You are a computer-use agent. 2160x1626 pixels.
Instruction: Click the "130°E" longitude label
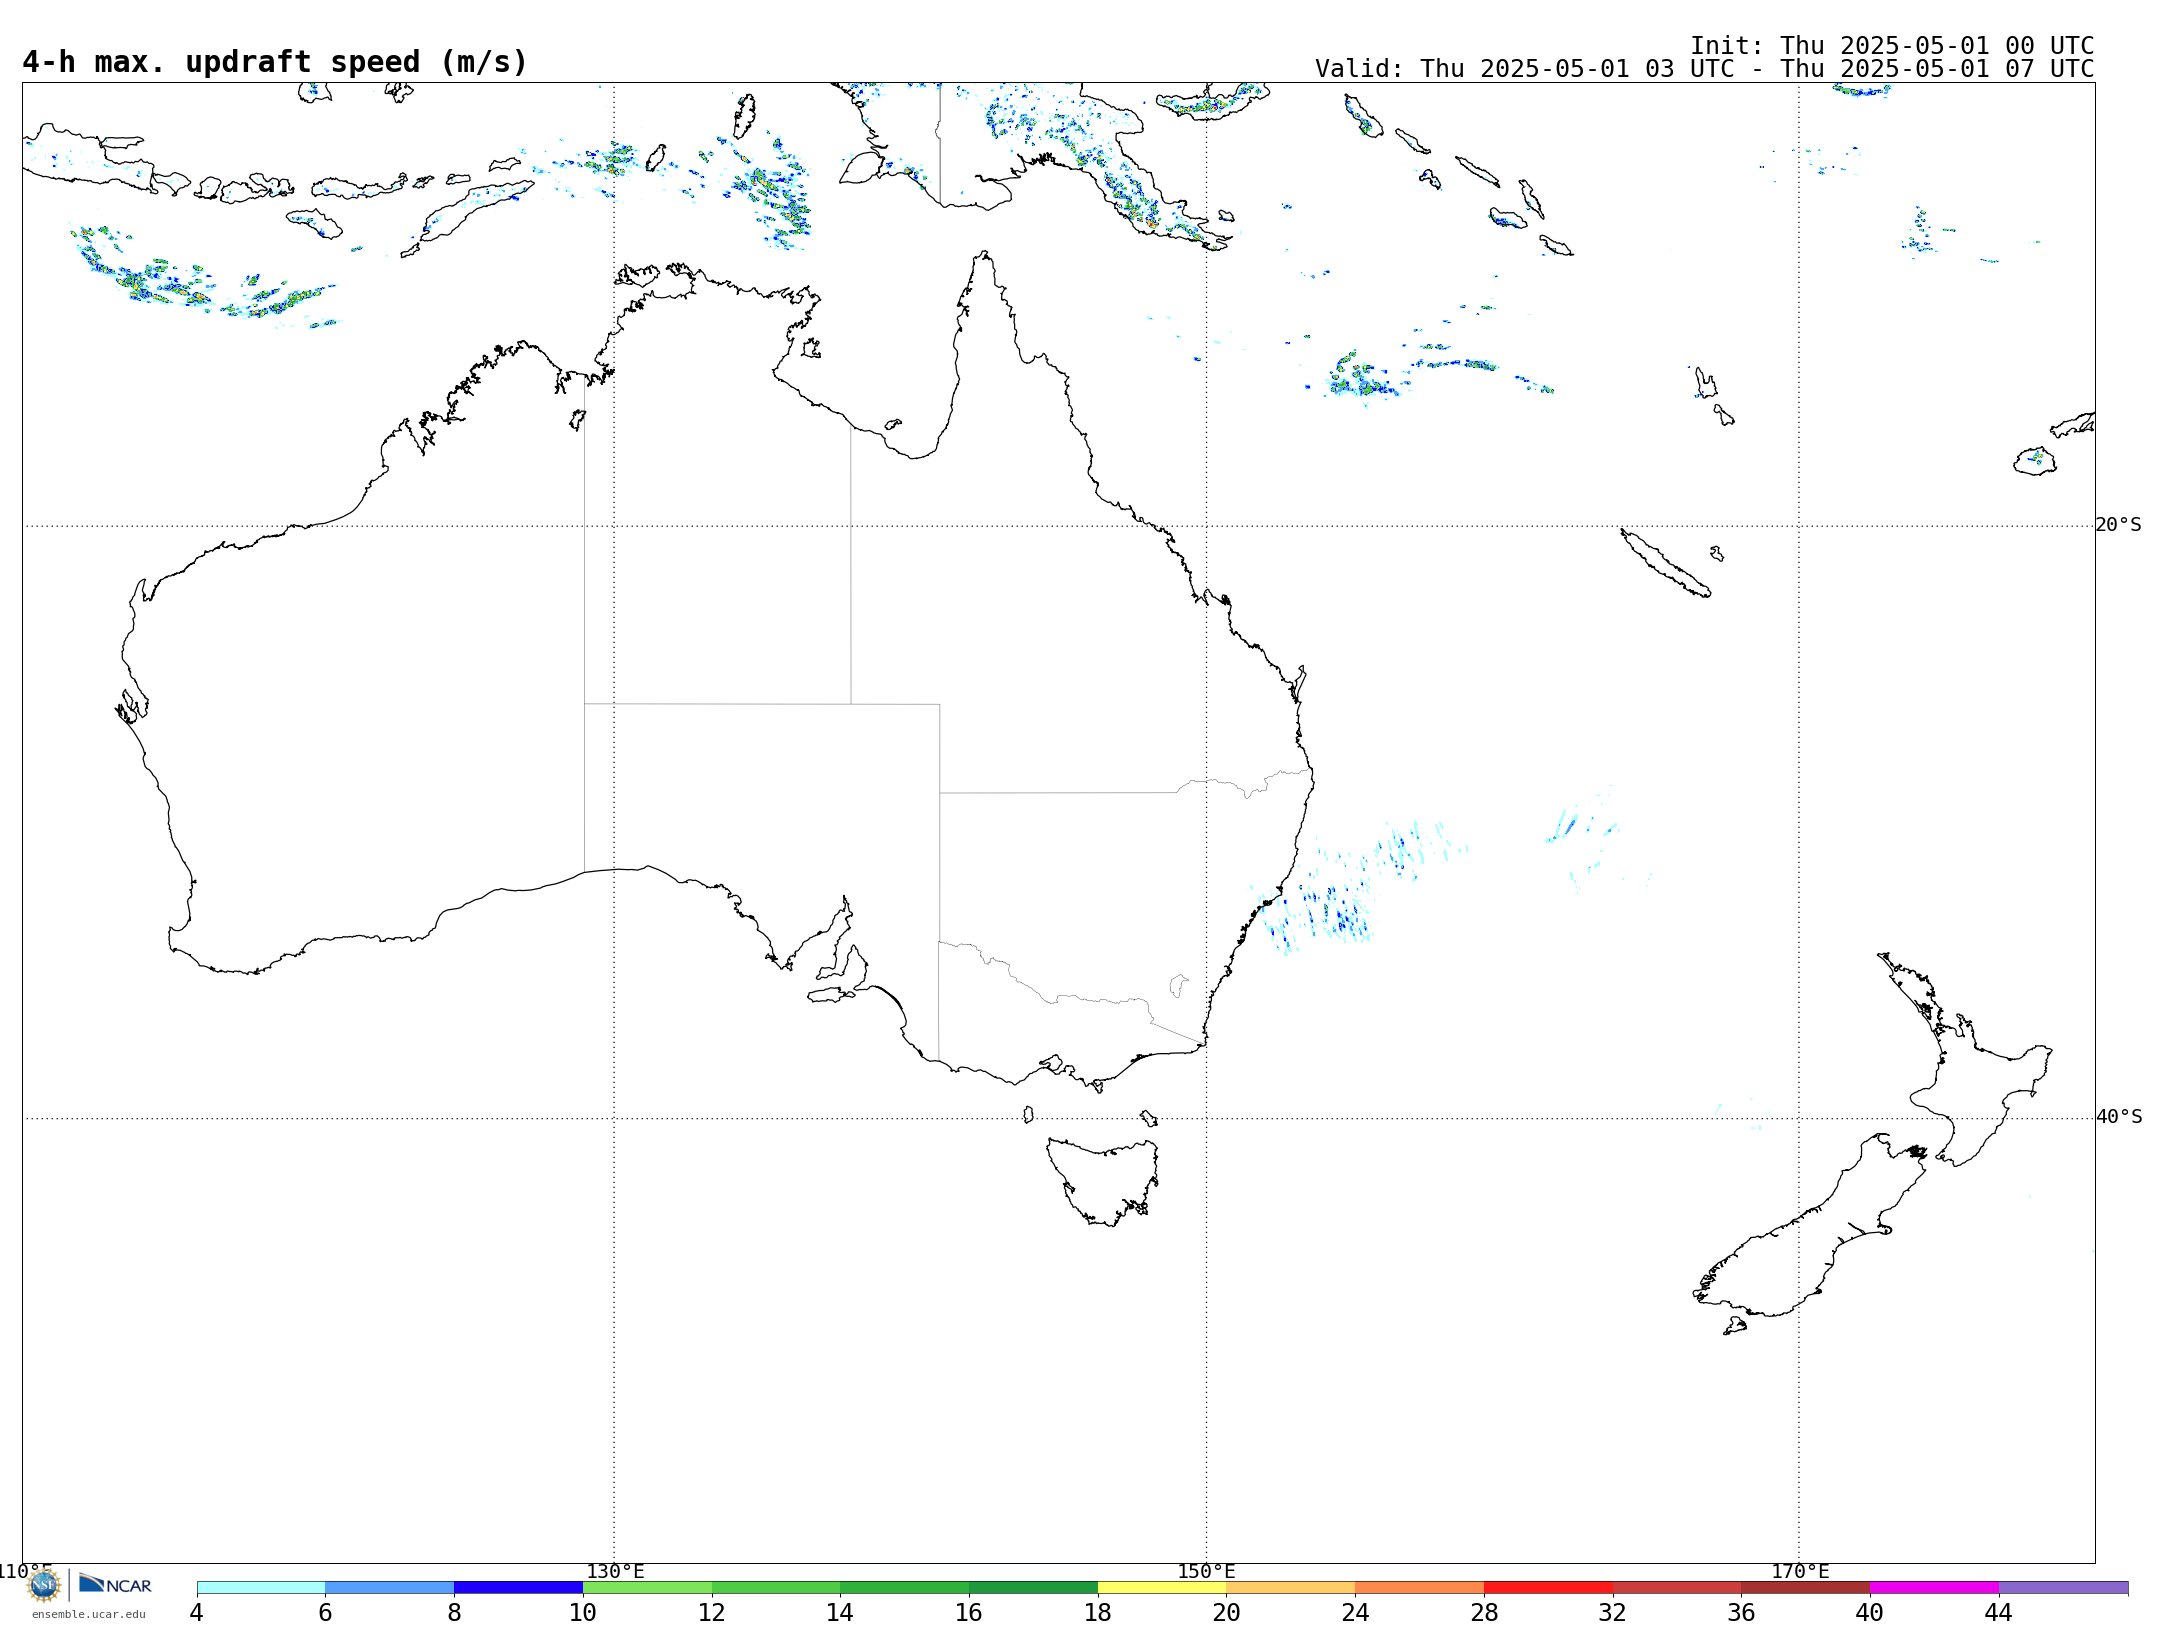point(615,1572)
